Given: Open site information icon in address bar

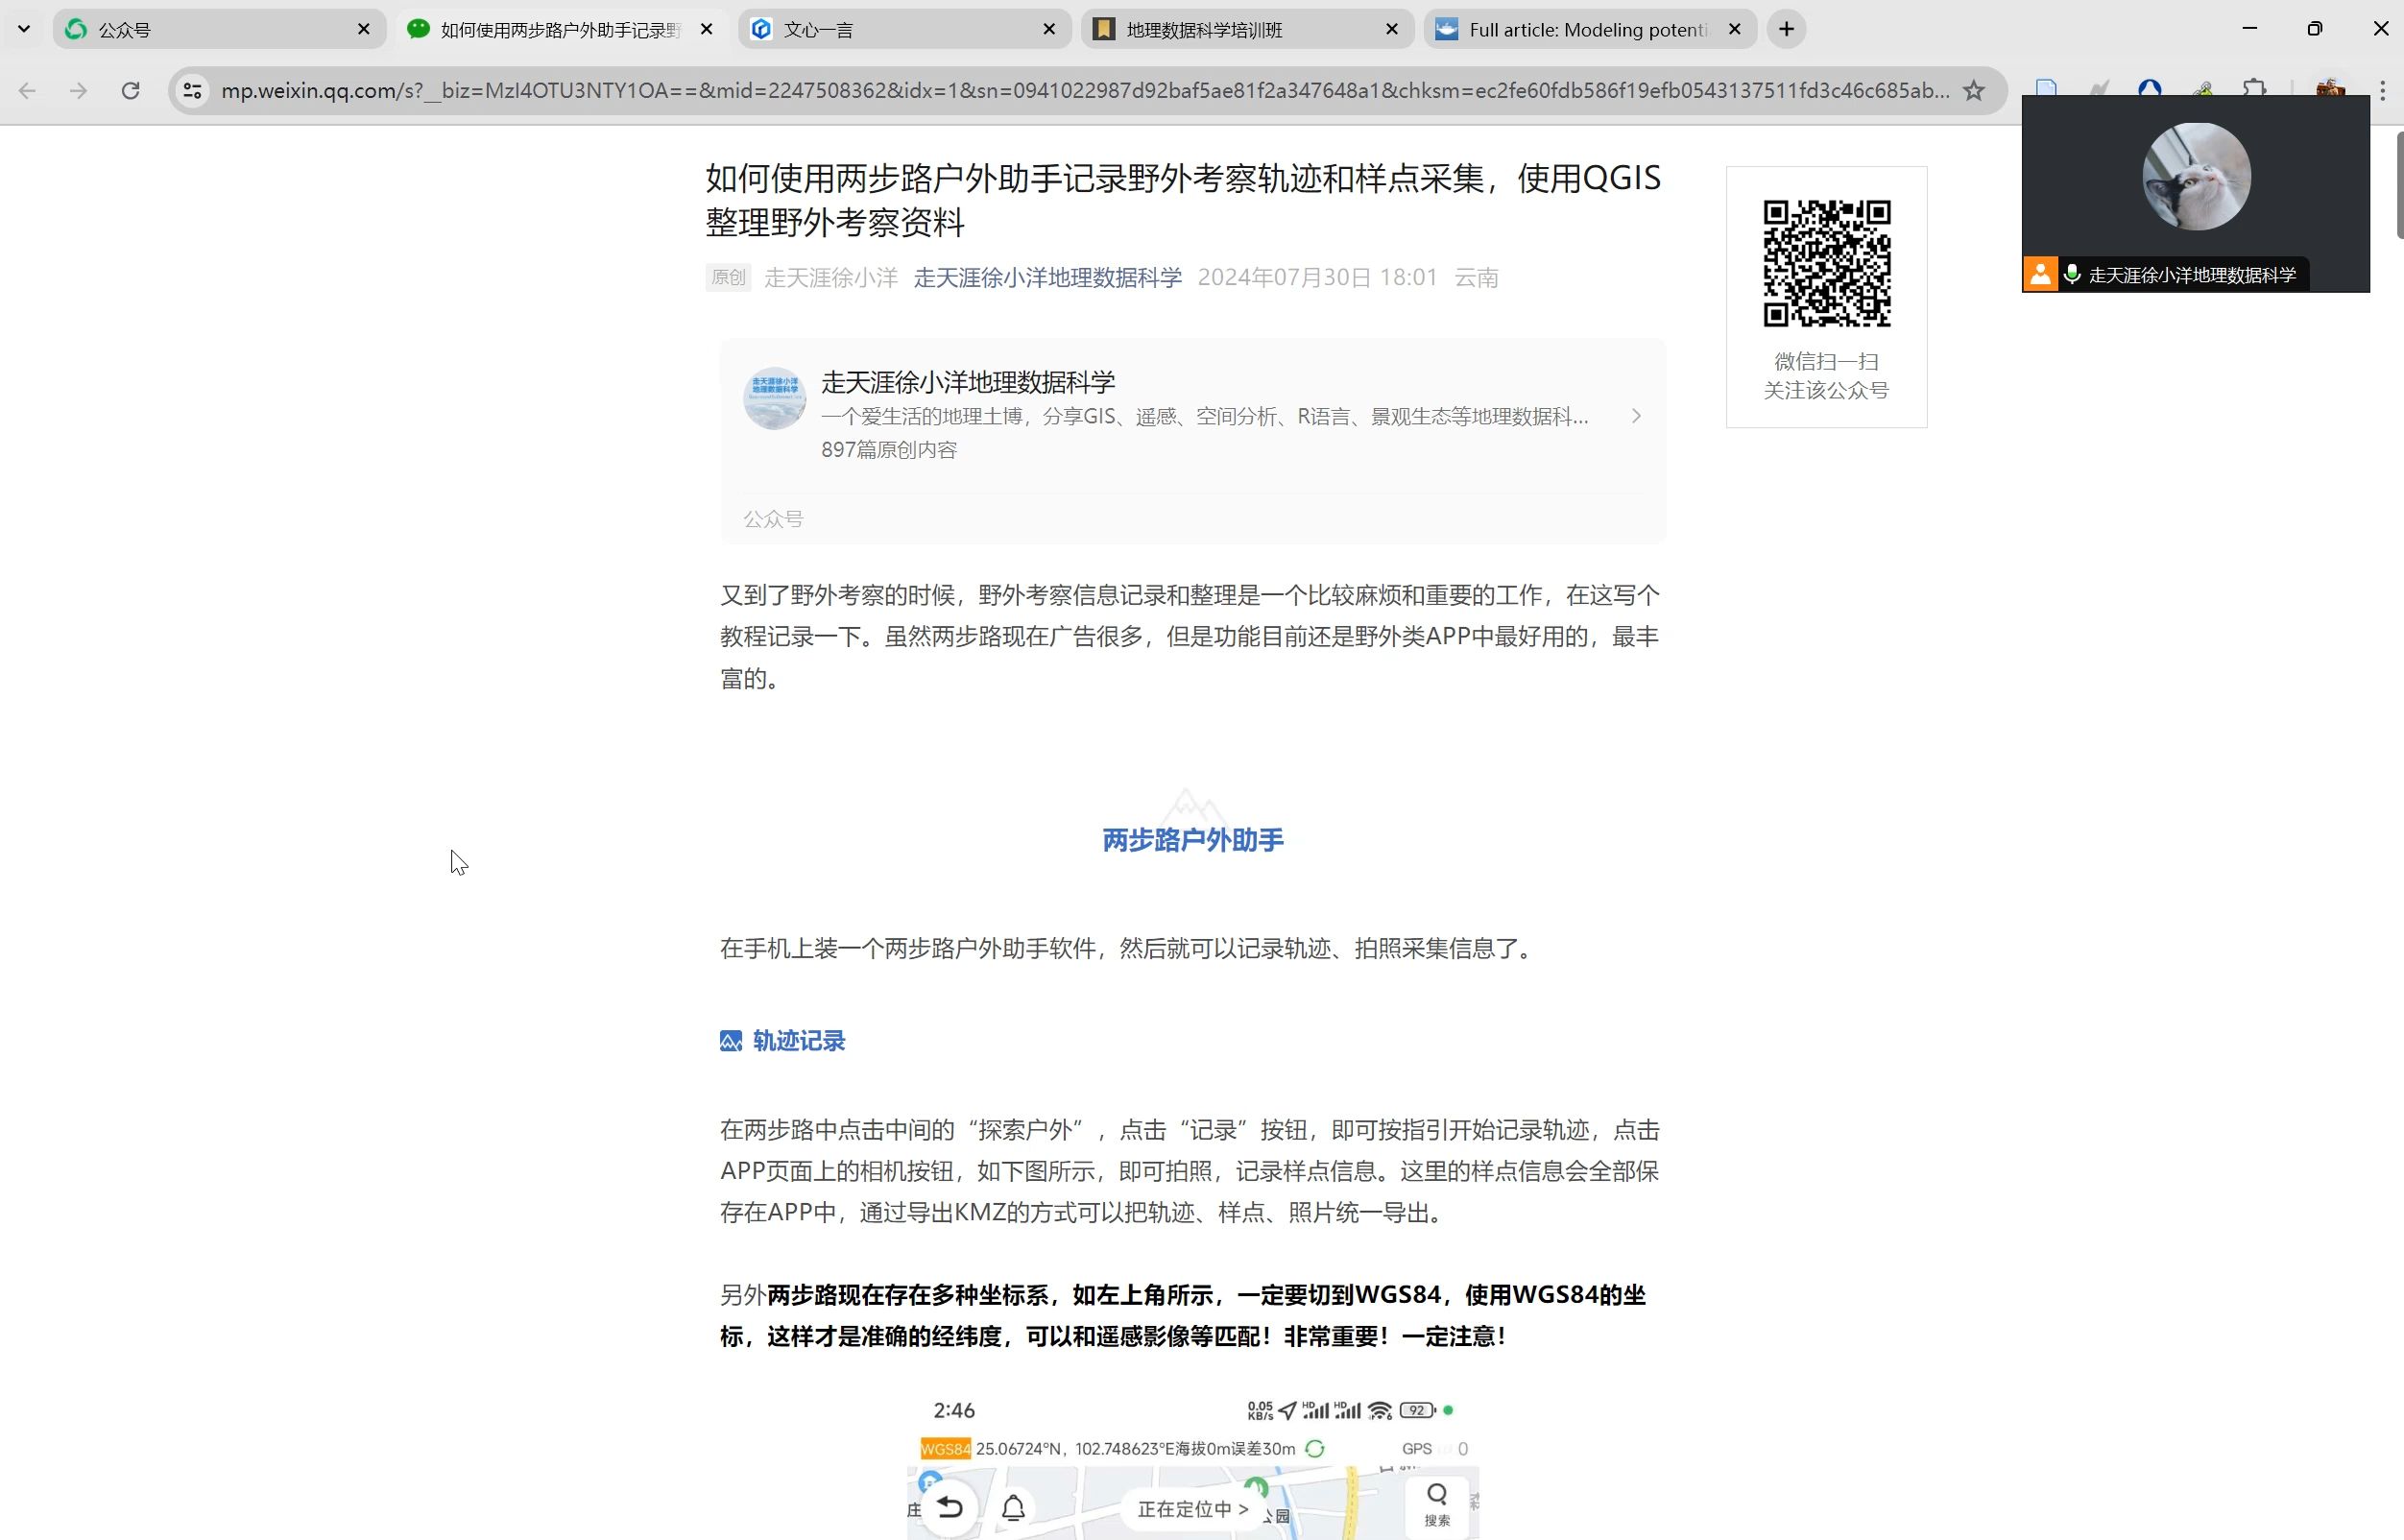Looking at the screenshot, I should [x=193, y=91].
